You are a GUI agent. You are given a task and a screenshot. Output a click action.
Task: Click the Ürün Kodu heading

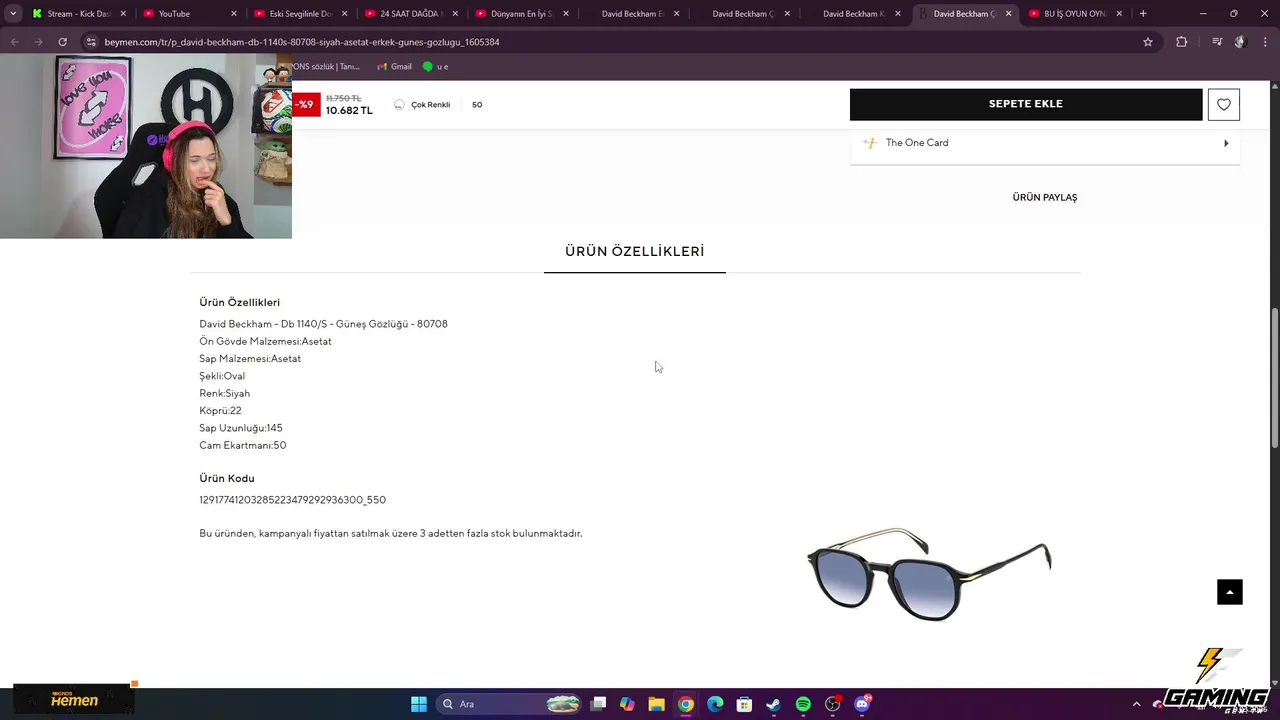(x=227, y=478)
